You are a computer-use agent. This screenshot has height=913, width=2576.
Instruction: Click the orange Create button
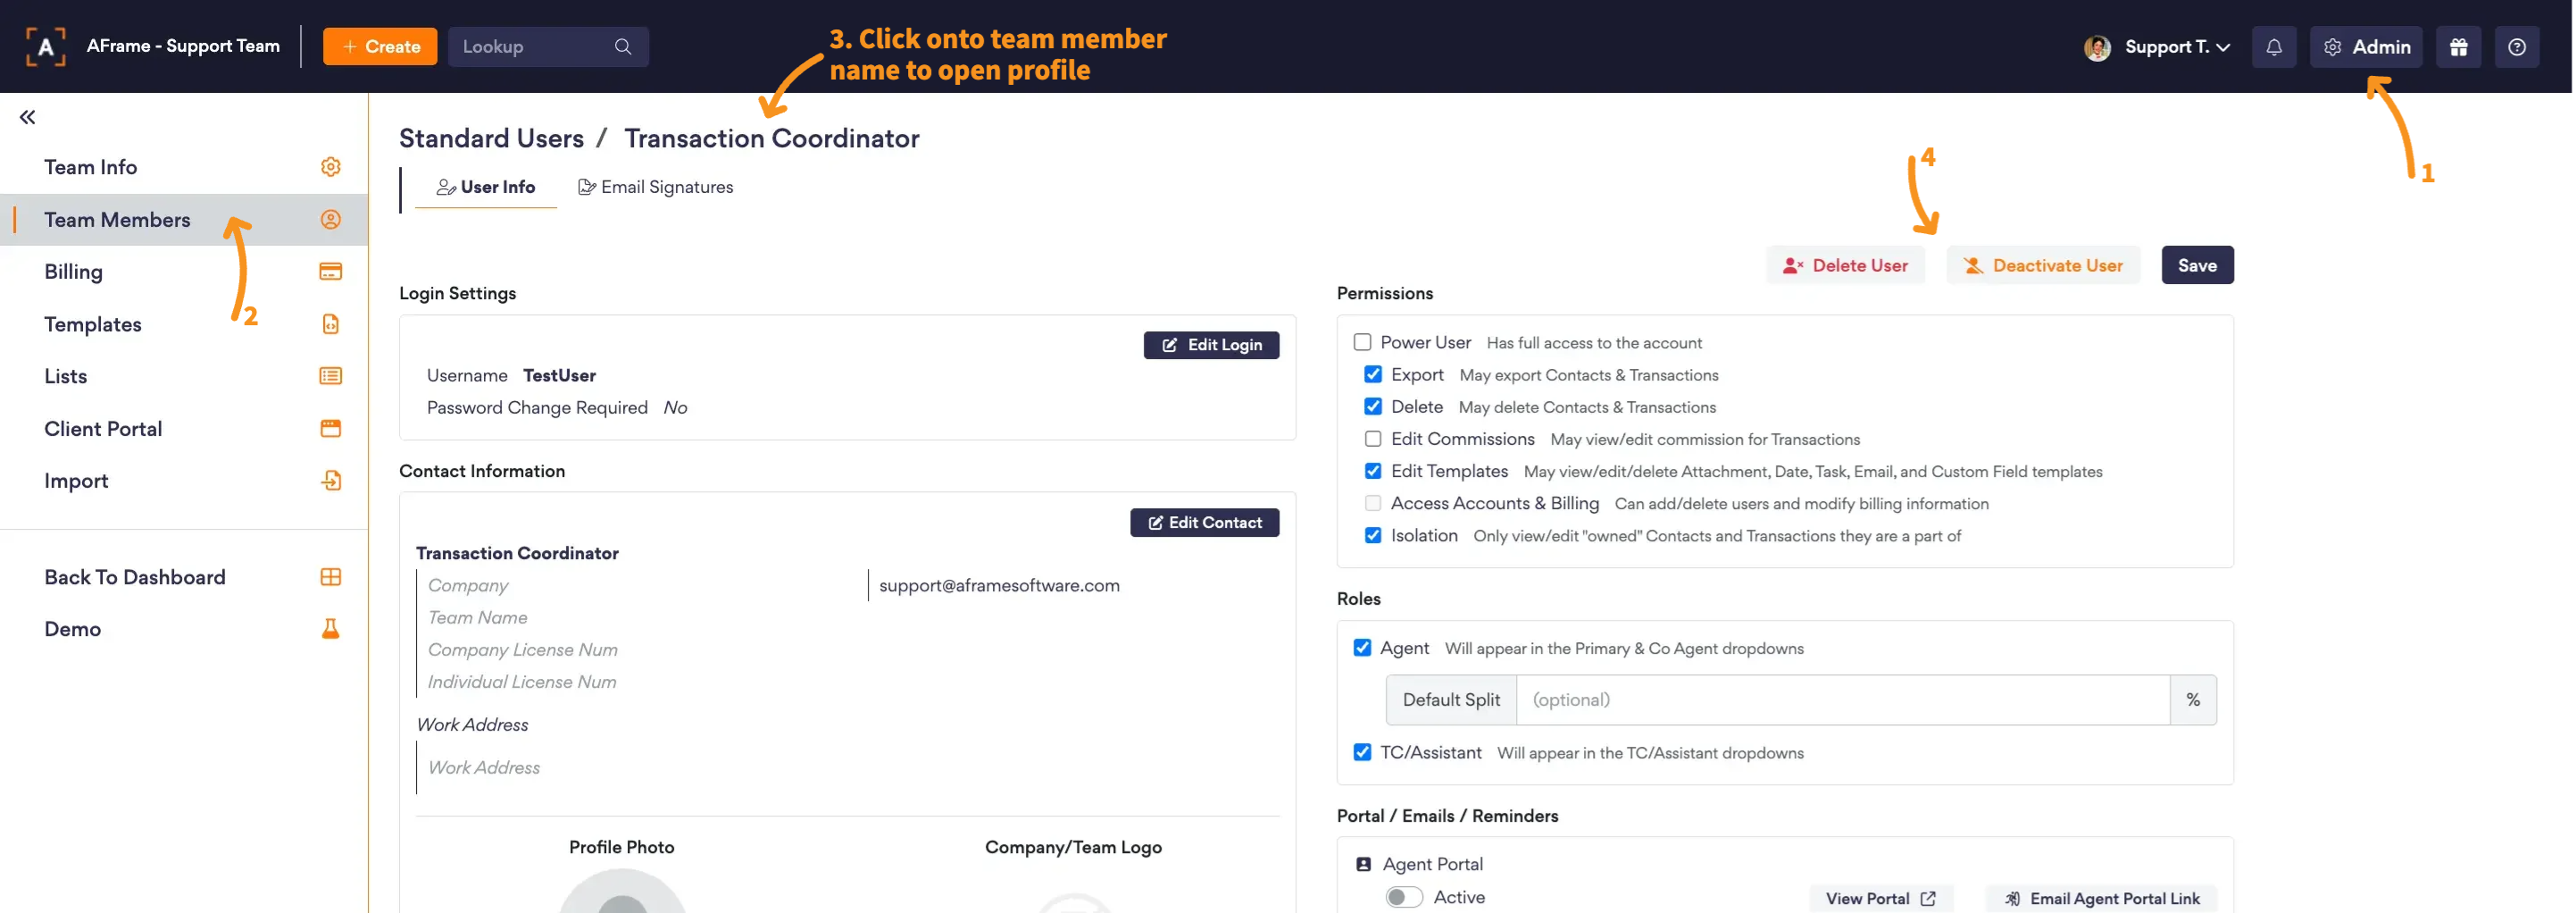pos(380,47)
